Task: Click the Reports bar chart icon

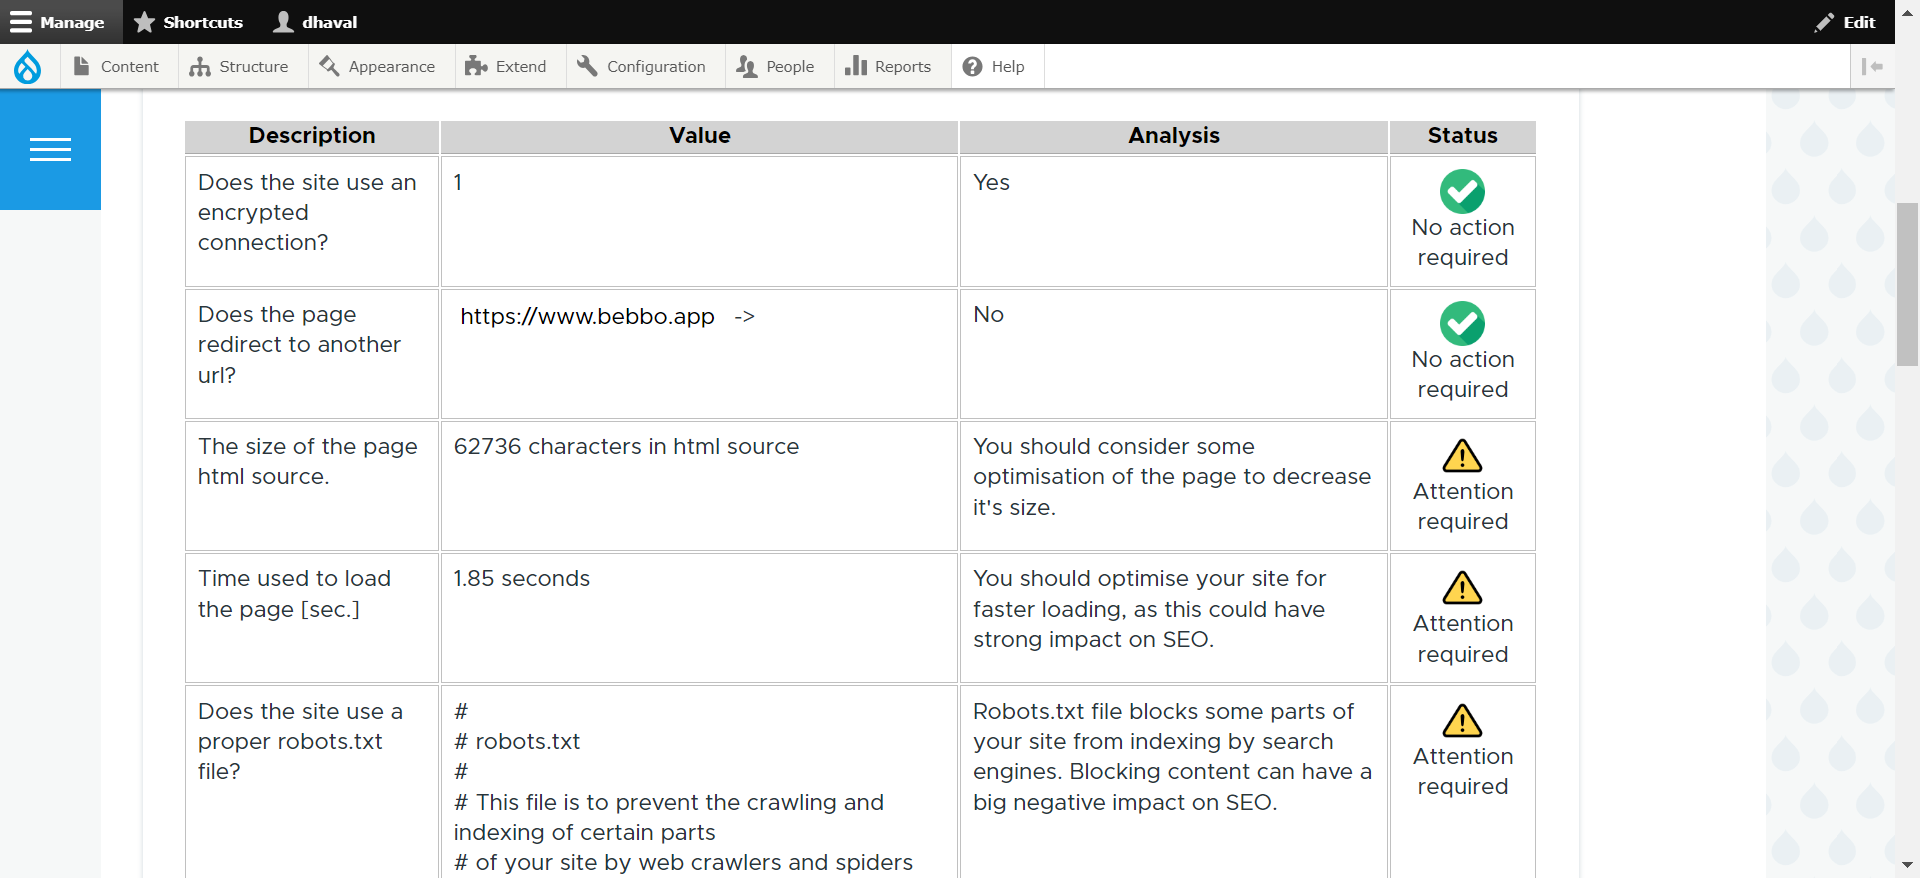Action: pyautogui.click(x=856, y=66)
